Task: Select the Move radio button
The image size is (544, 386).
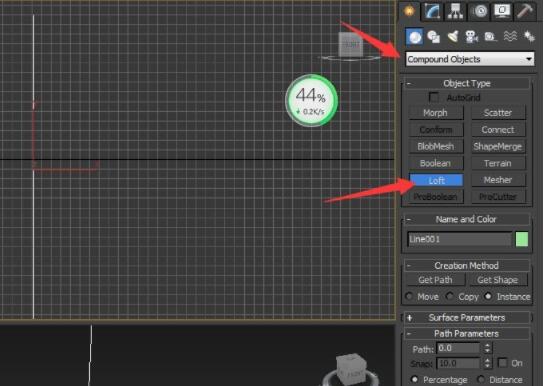Action: click(x=409, y=297)
